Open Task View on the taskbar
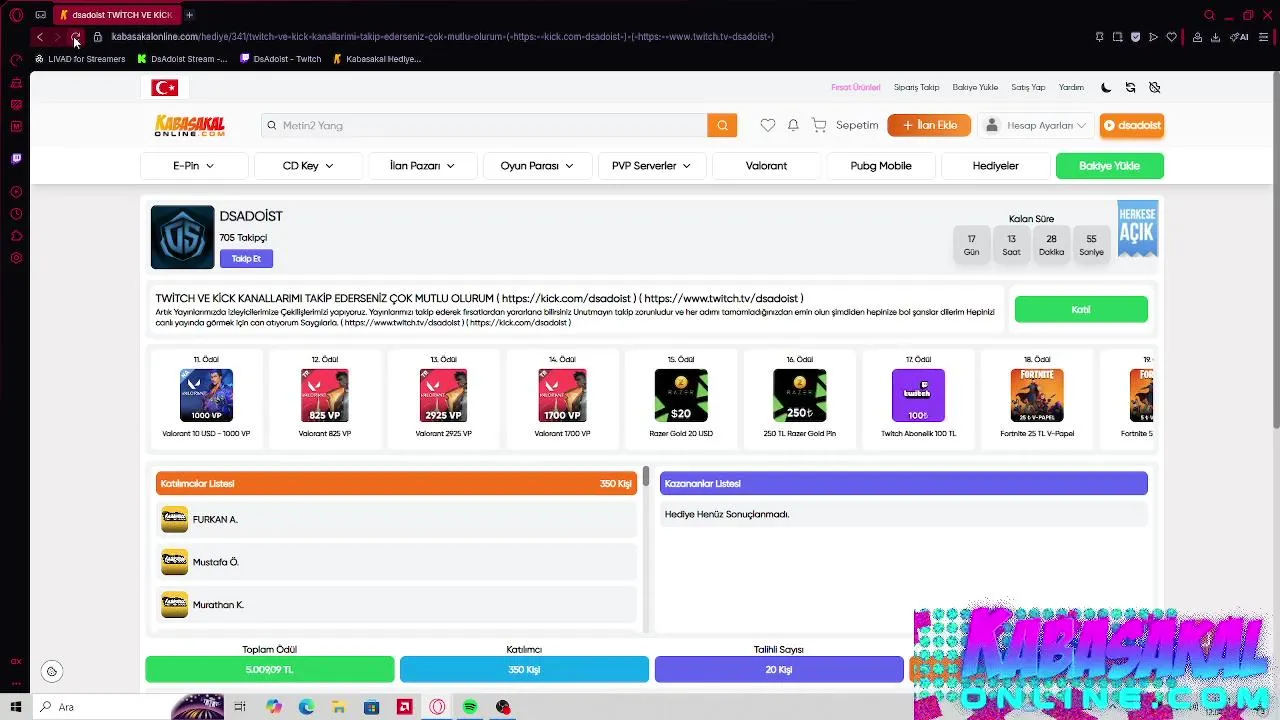Image resolution: width=1280 pixels, height=720 pixels. click(x=240, y=707)
